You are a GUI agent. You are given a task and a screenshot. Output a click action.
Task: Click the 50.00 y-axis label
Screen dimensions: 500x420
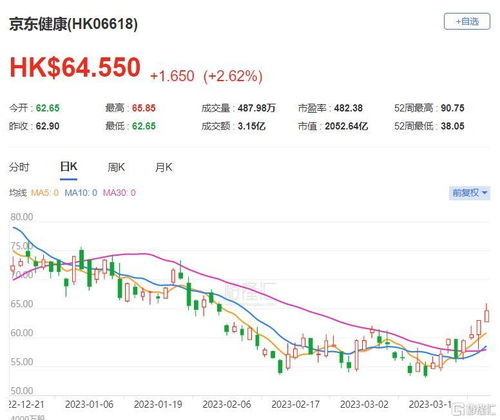(x=22, y=391)
